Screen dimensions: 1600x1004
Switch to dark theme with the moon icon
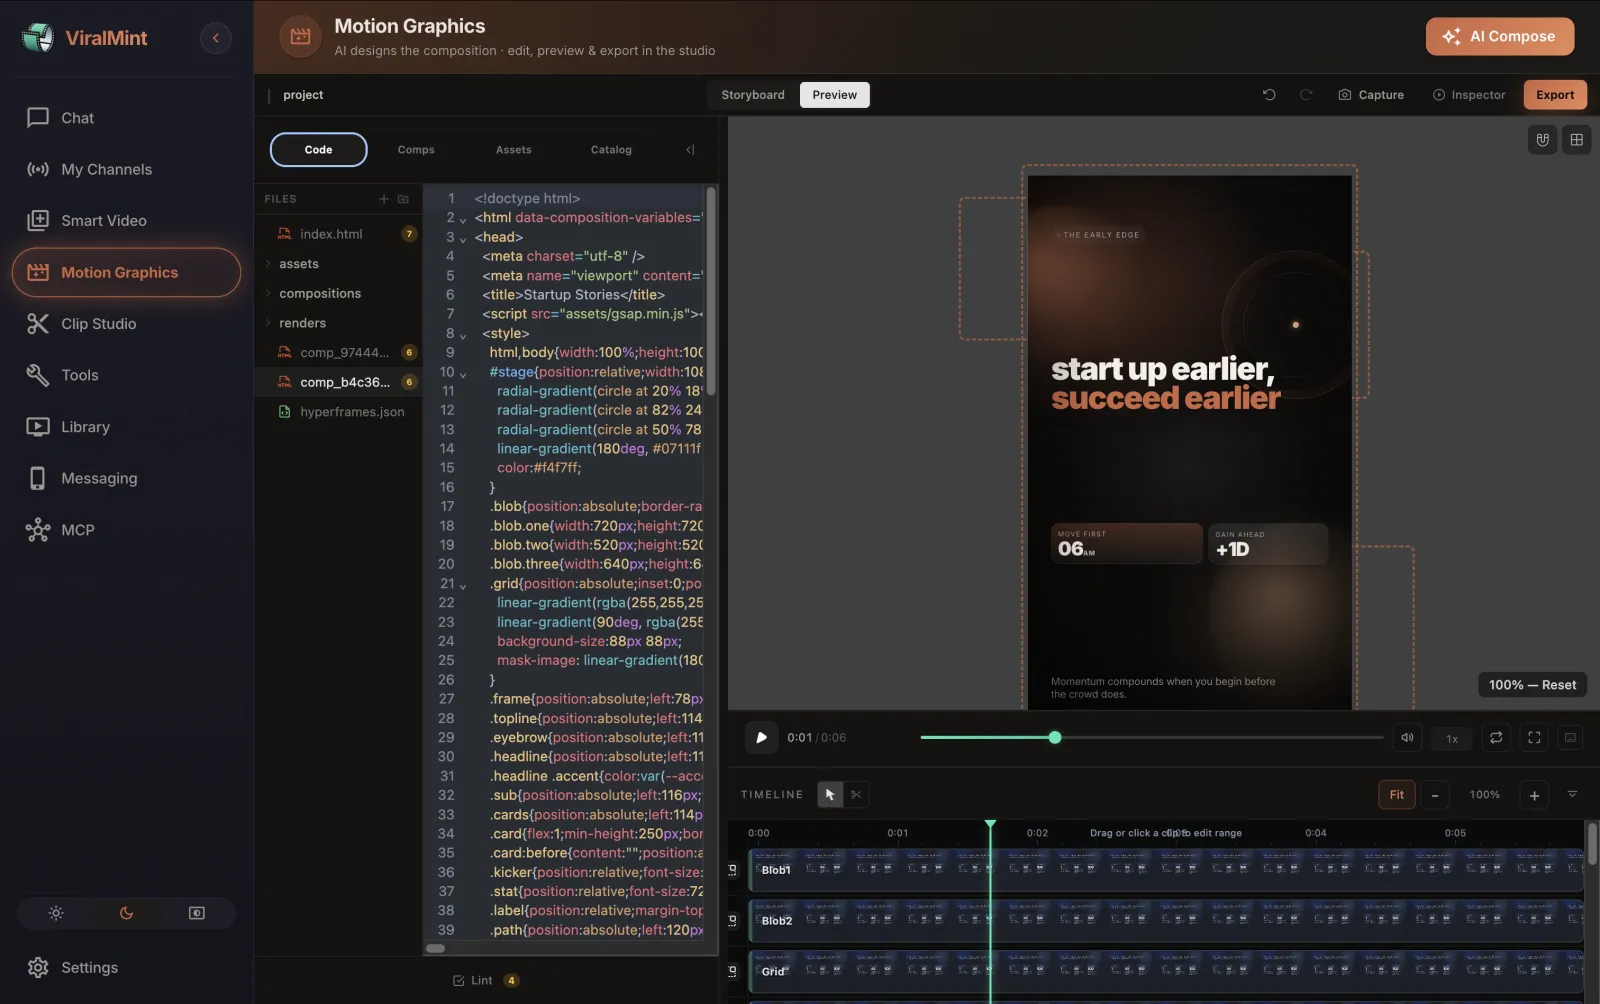126,913
